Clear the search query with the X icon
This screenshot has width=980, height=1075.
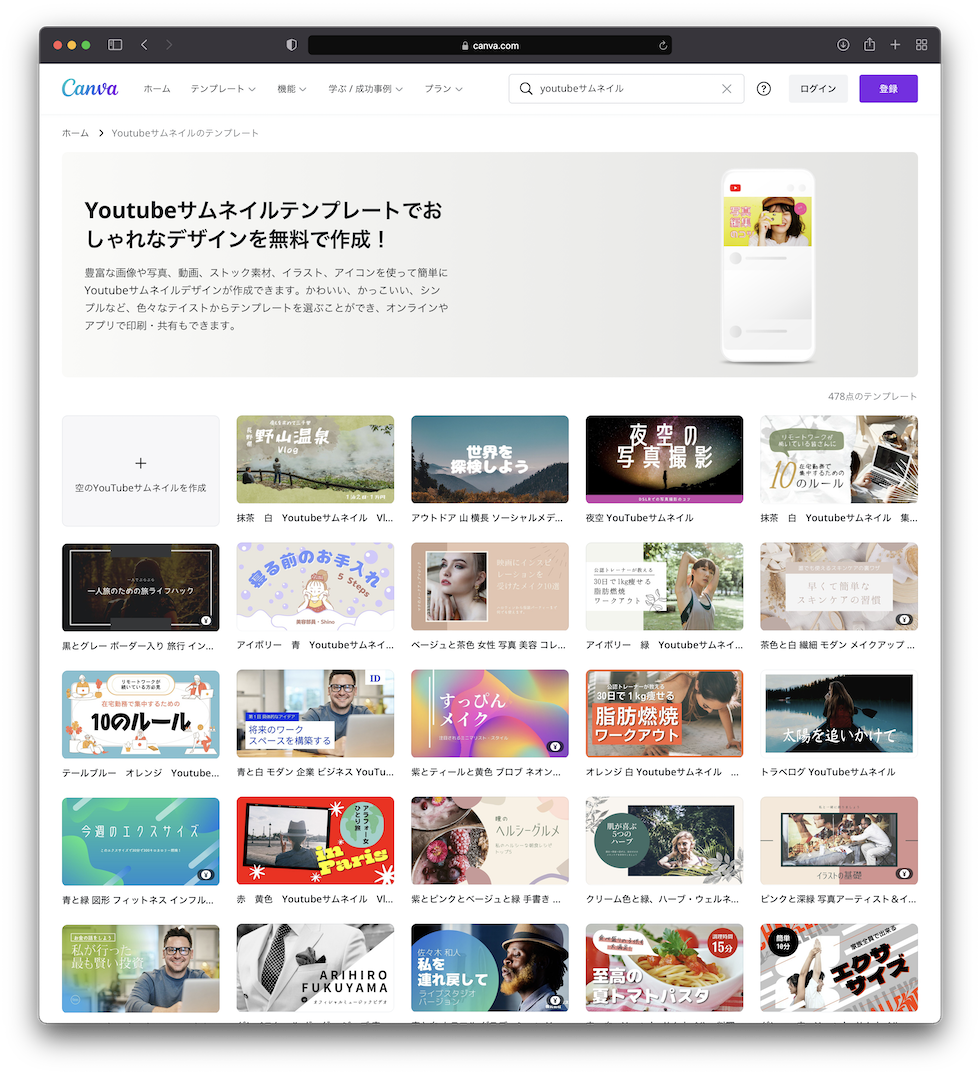click(727, 89)
